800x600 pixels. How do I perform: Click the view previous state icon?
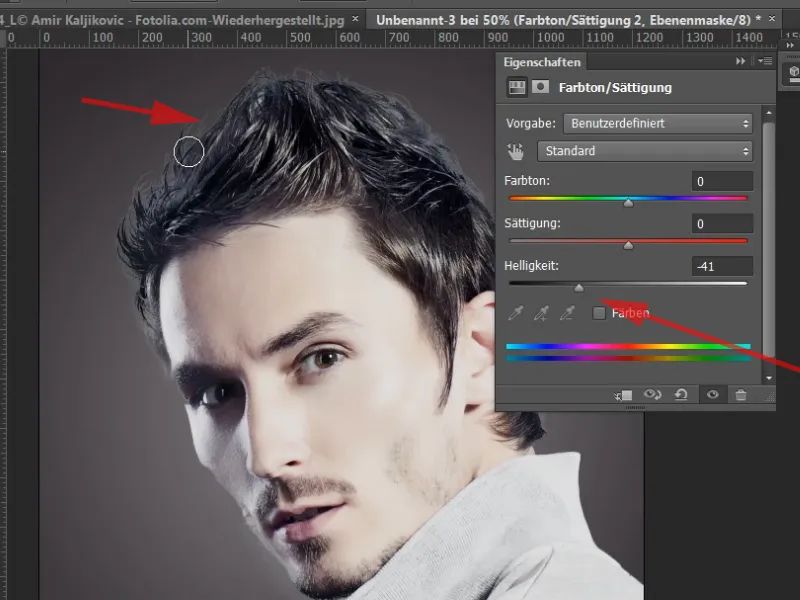[653, 394]
